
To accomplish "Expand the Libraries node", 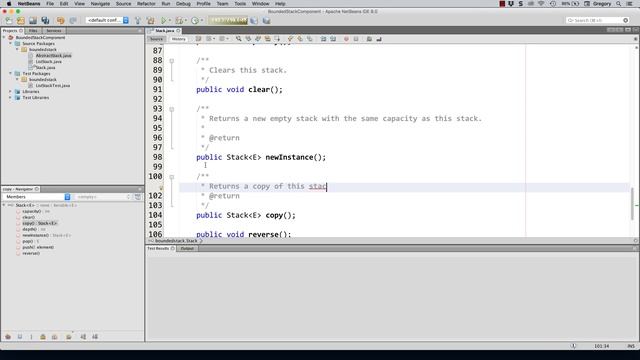I will [11, 91].
